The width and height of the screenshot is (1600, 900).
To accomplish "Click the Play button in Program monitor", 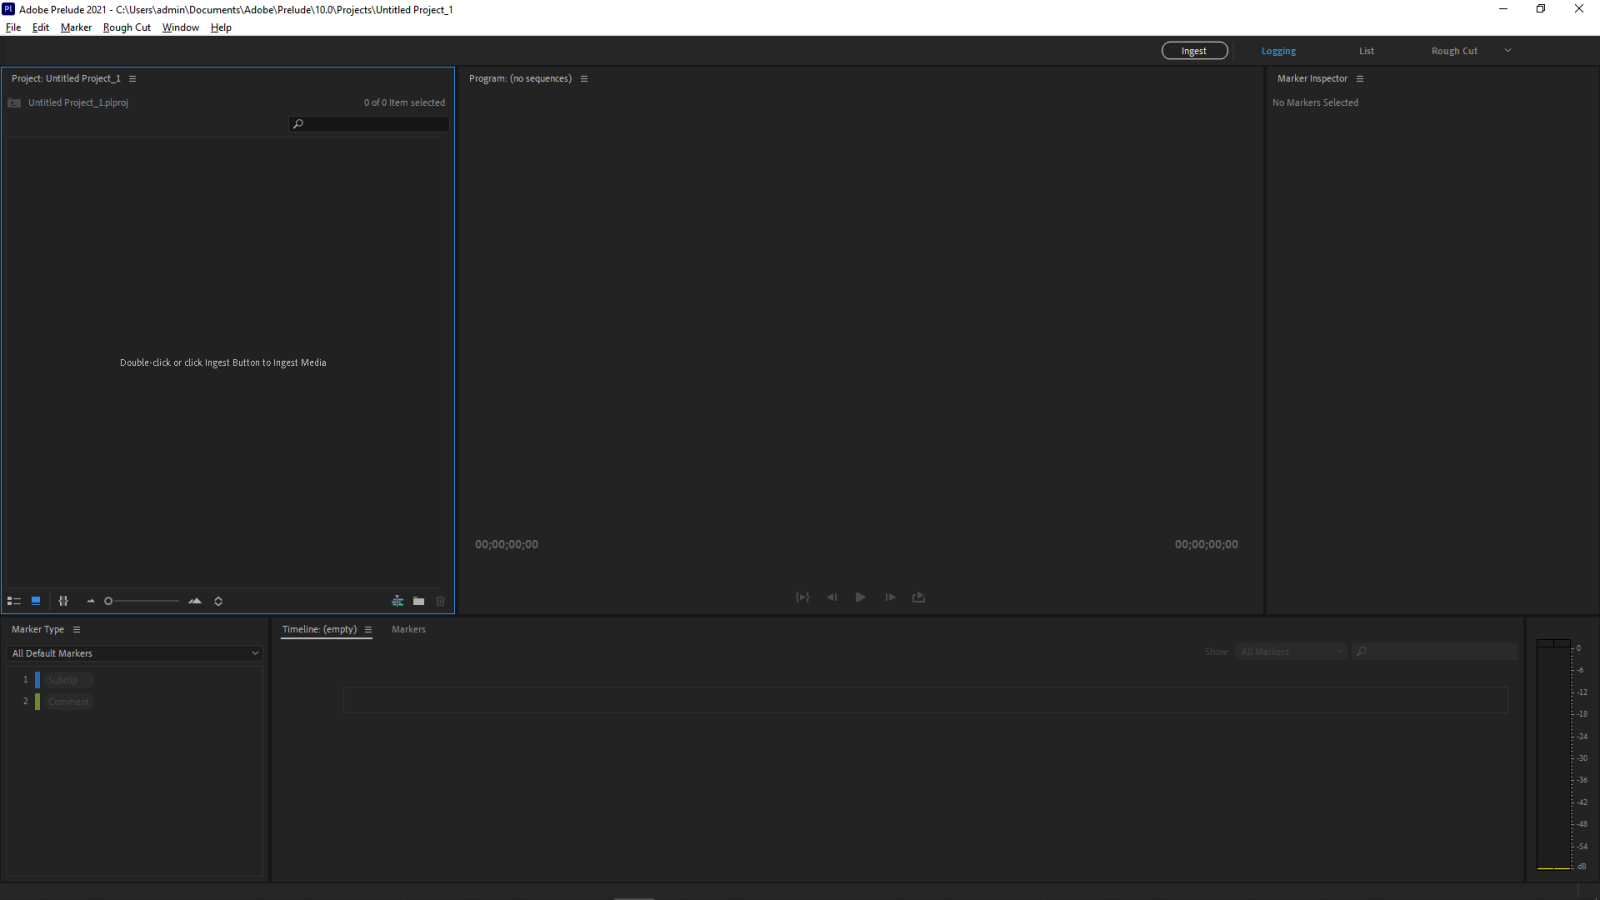I will click(860, 597).
